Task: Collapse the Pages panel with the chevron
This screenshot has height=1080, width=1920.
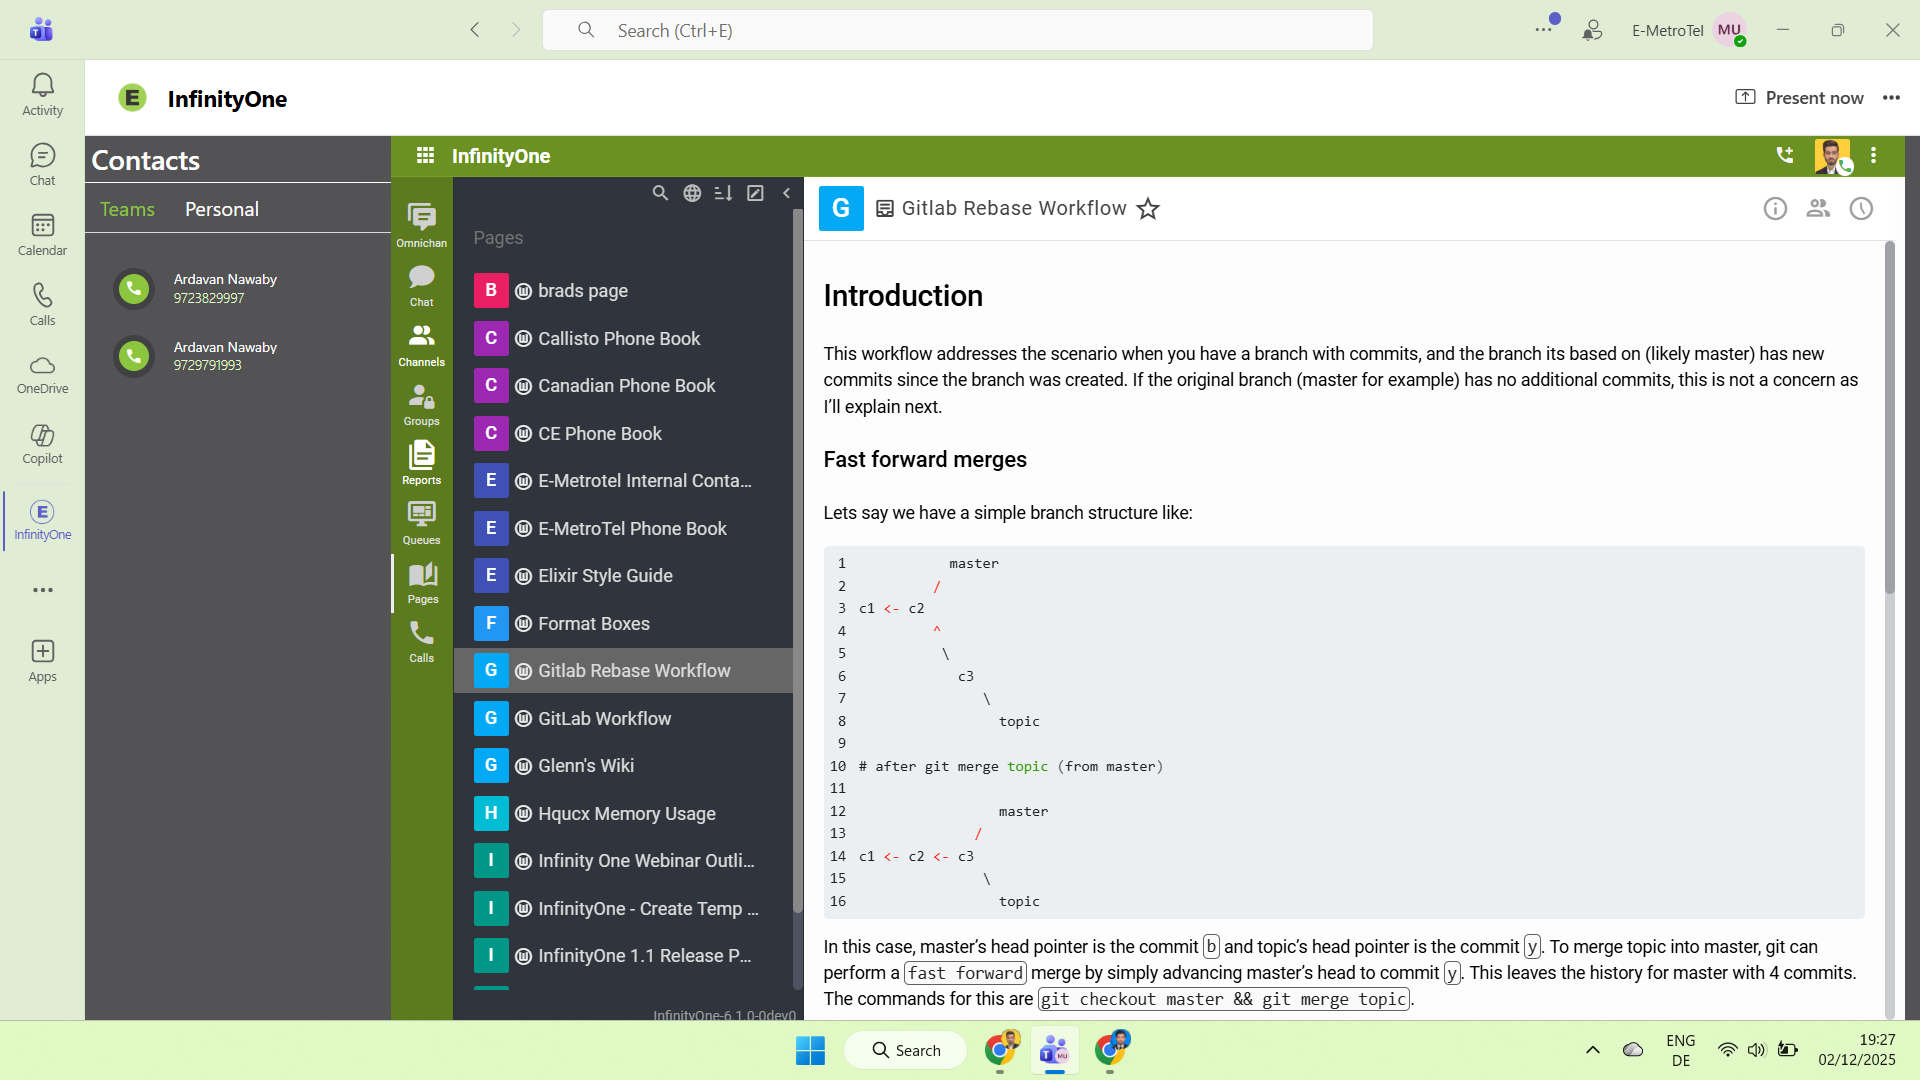Action: coord(786,193)
